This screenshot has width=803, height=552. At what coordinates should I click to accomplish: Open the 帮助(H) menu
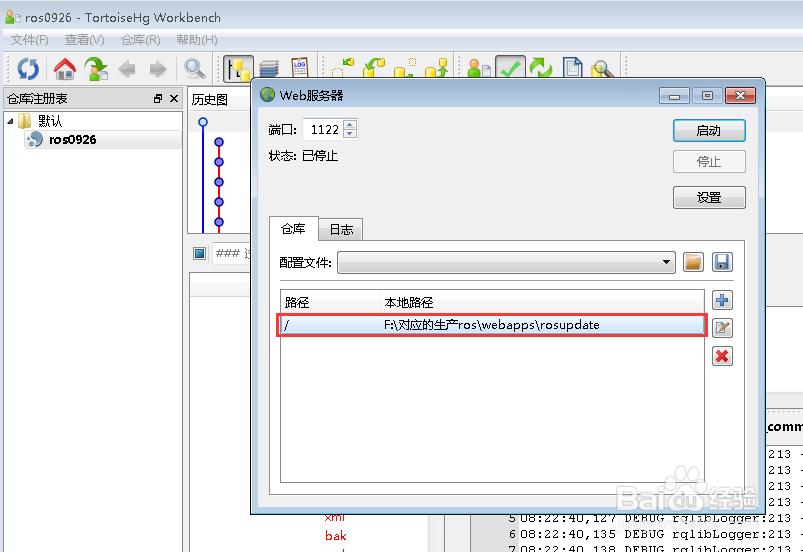(197, 40)
